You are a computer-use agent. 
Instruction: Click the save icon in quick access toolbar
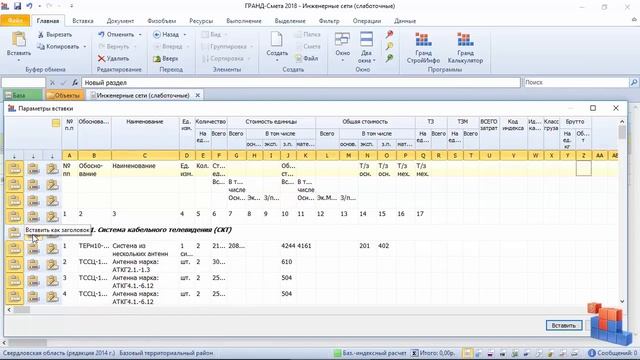(x=18, y=6)
